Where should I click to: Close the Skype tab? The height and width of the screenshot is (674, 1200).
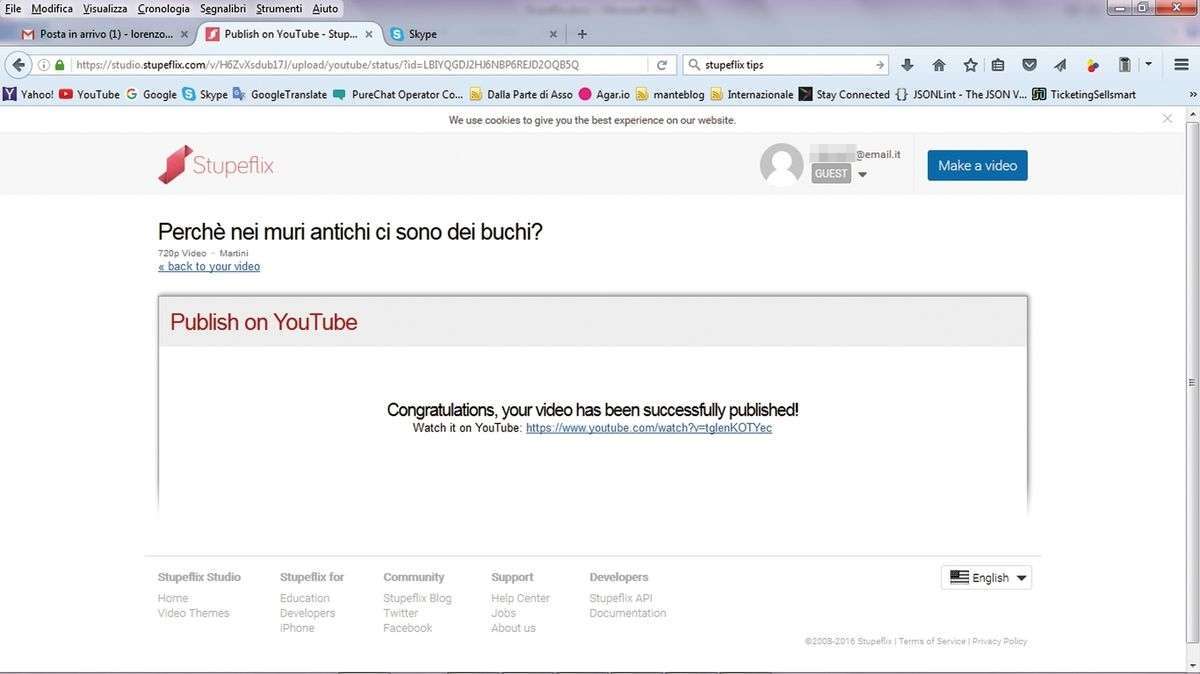point(553,34)
